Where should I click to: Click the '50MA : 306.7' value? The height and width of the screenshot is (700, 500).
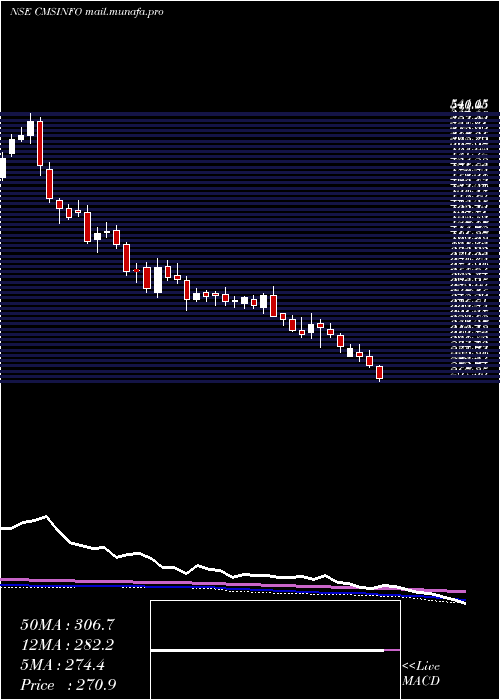[67, 625]
